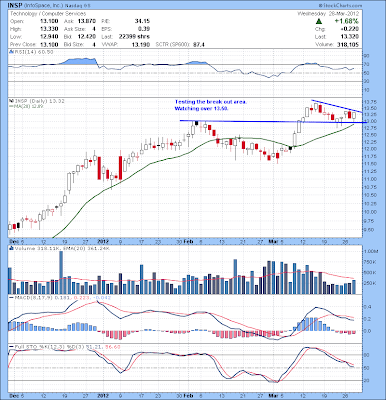Open the StockCharts.com watermark link
This screenshot has height=400, width=386.
coord(340,5)
